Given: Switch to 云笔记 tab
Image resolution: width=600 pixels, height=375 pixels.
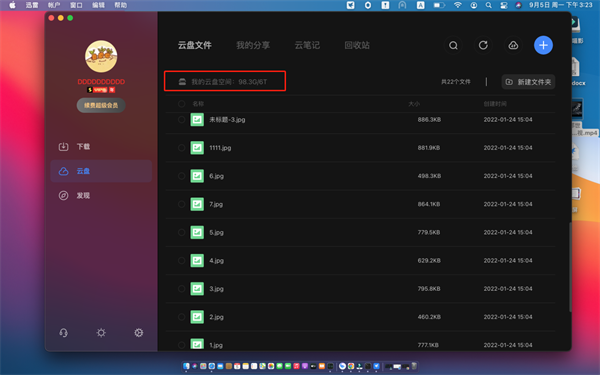Looking at the screenshot, I should click(x=307, y=45).
